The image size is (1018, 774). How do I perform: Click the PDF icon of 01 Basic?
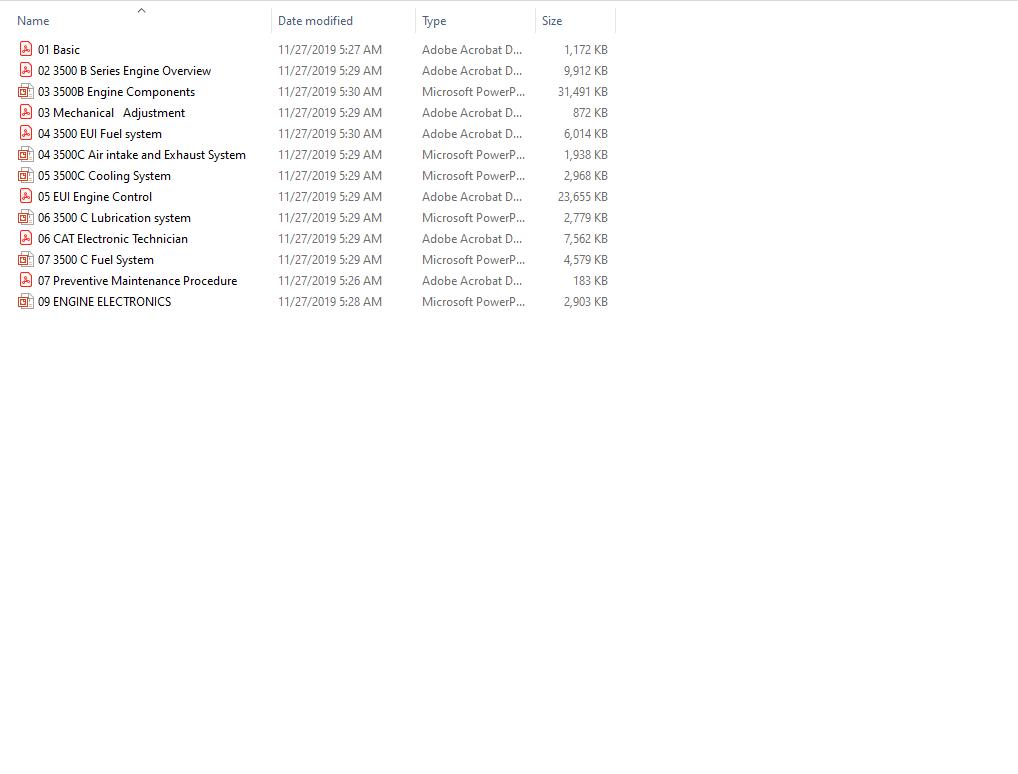[x=25, y=49]
